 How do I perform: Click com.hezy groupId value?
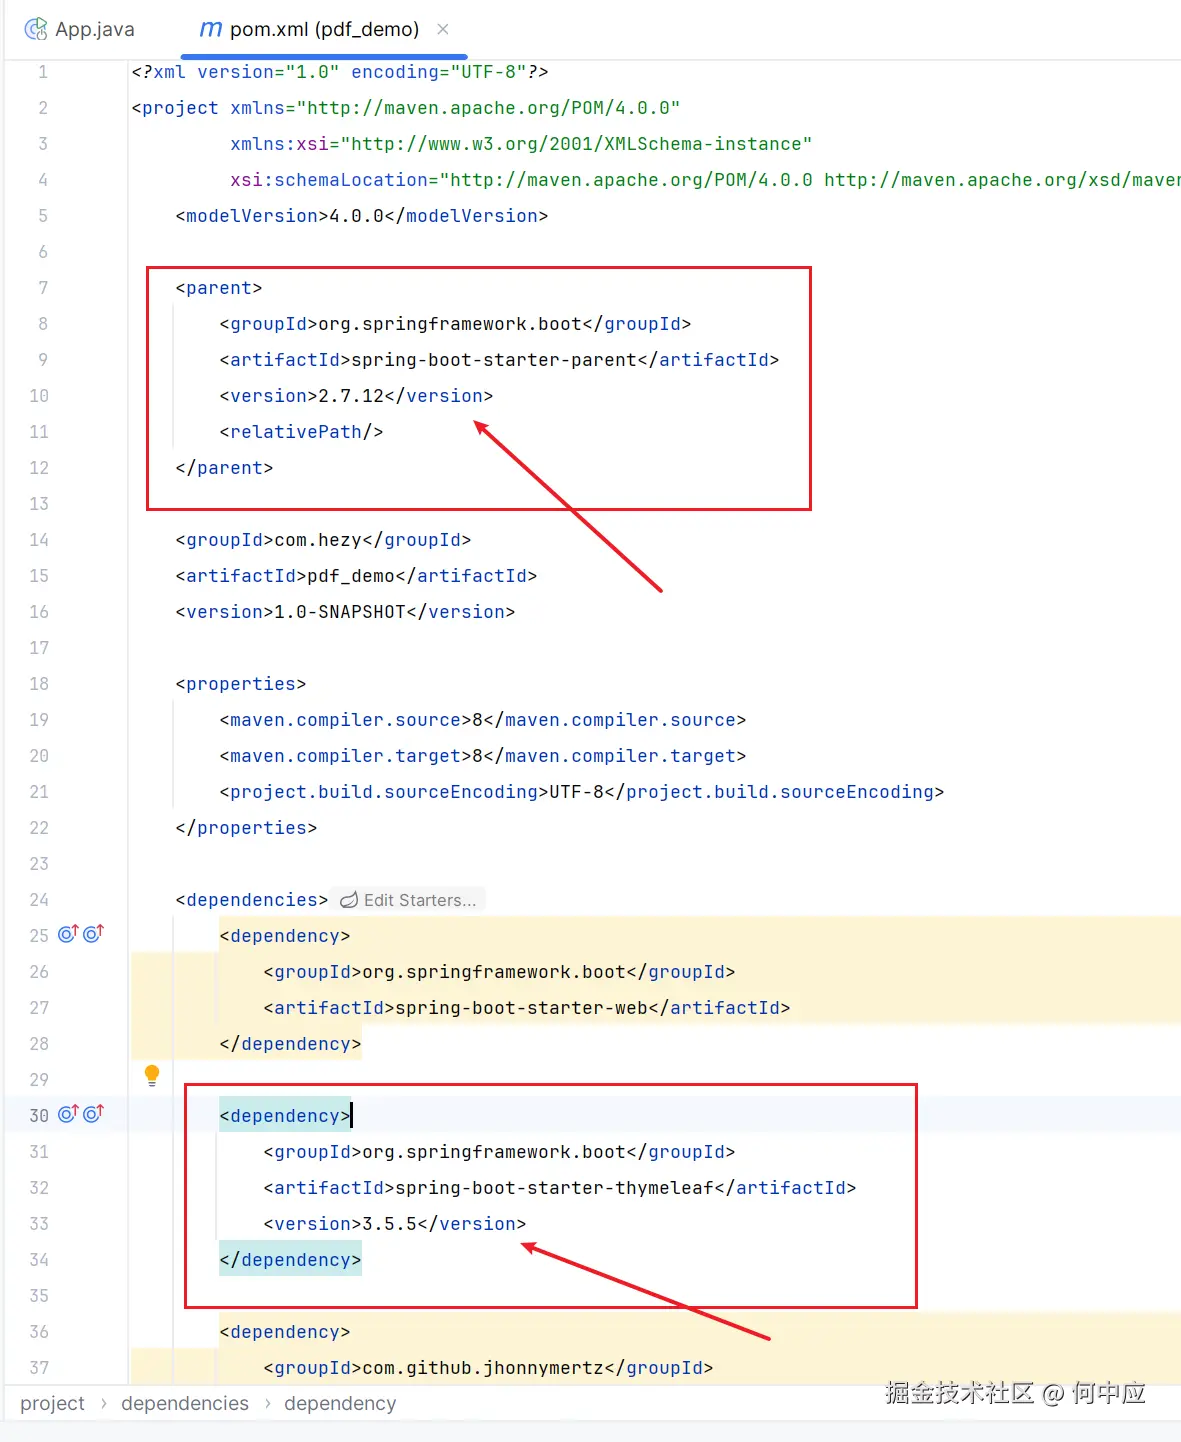(x=318, y=540)
